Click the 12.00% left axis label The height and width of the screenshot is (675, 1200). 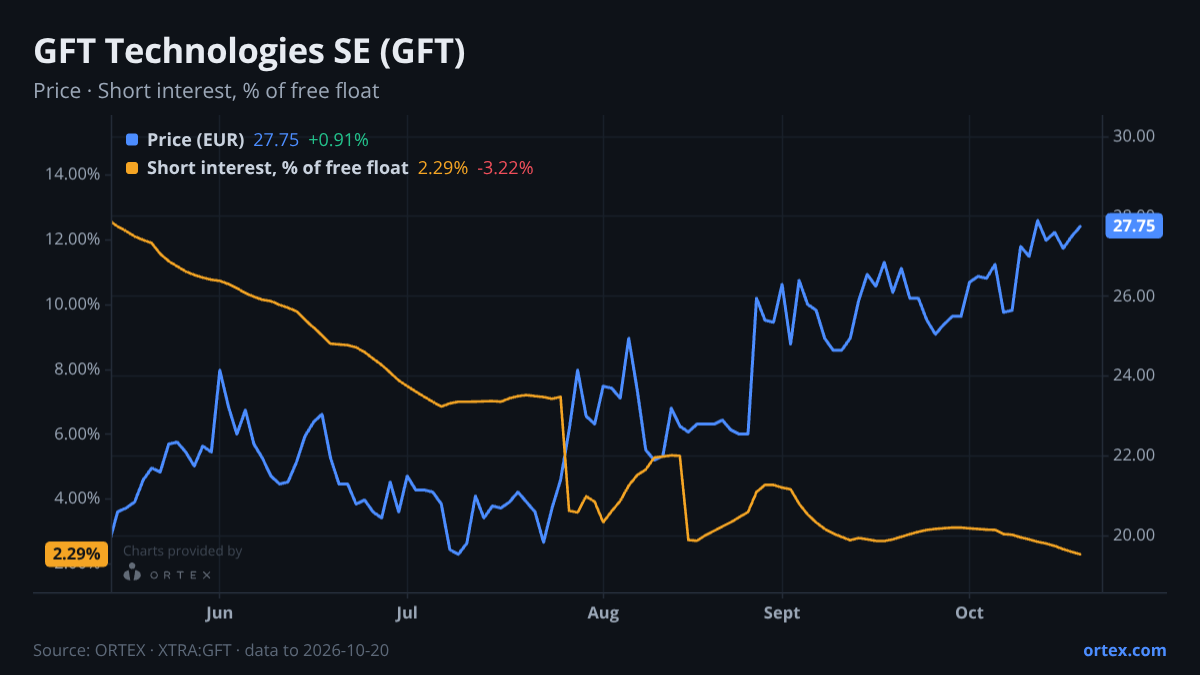(x=73, y=239)
